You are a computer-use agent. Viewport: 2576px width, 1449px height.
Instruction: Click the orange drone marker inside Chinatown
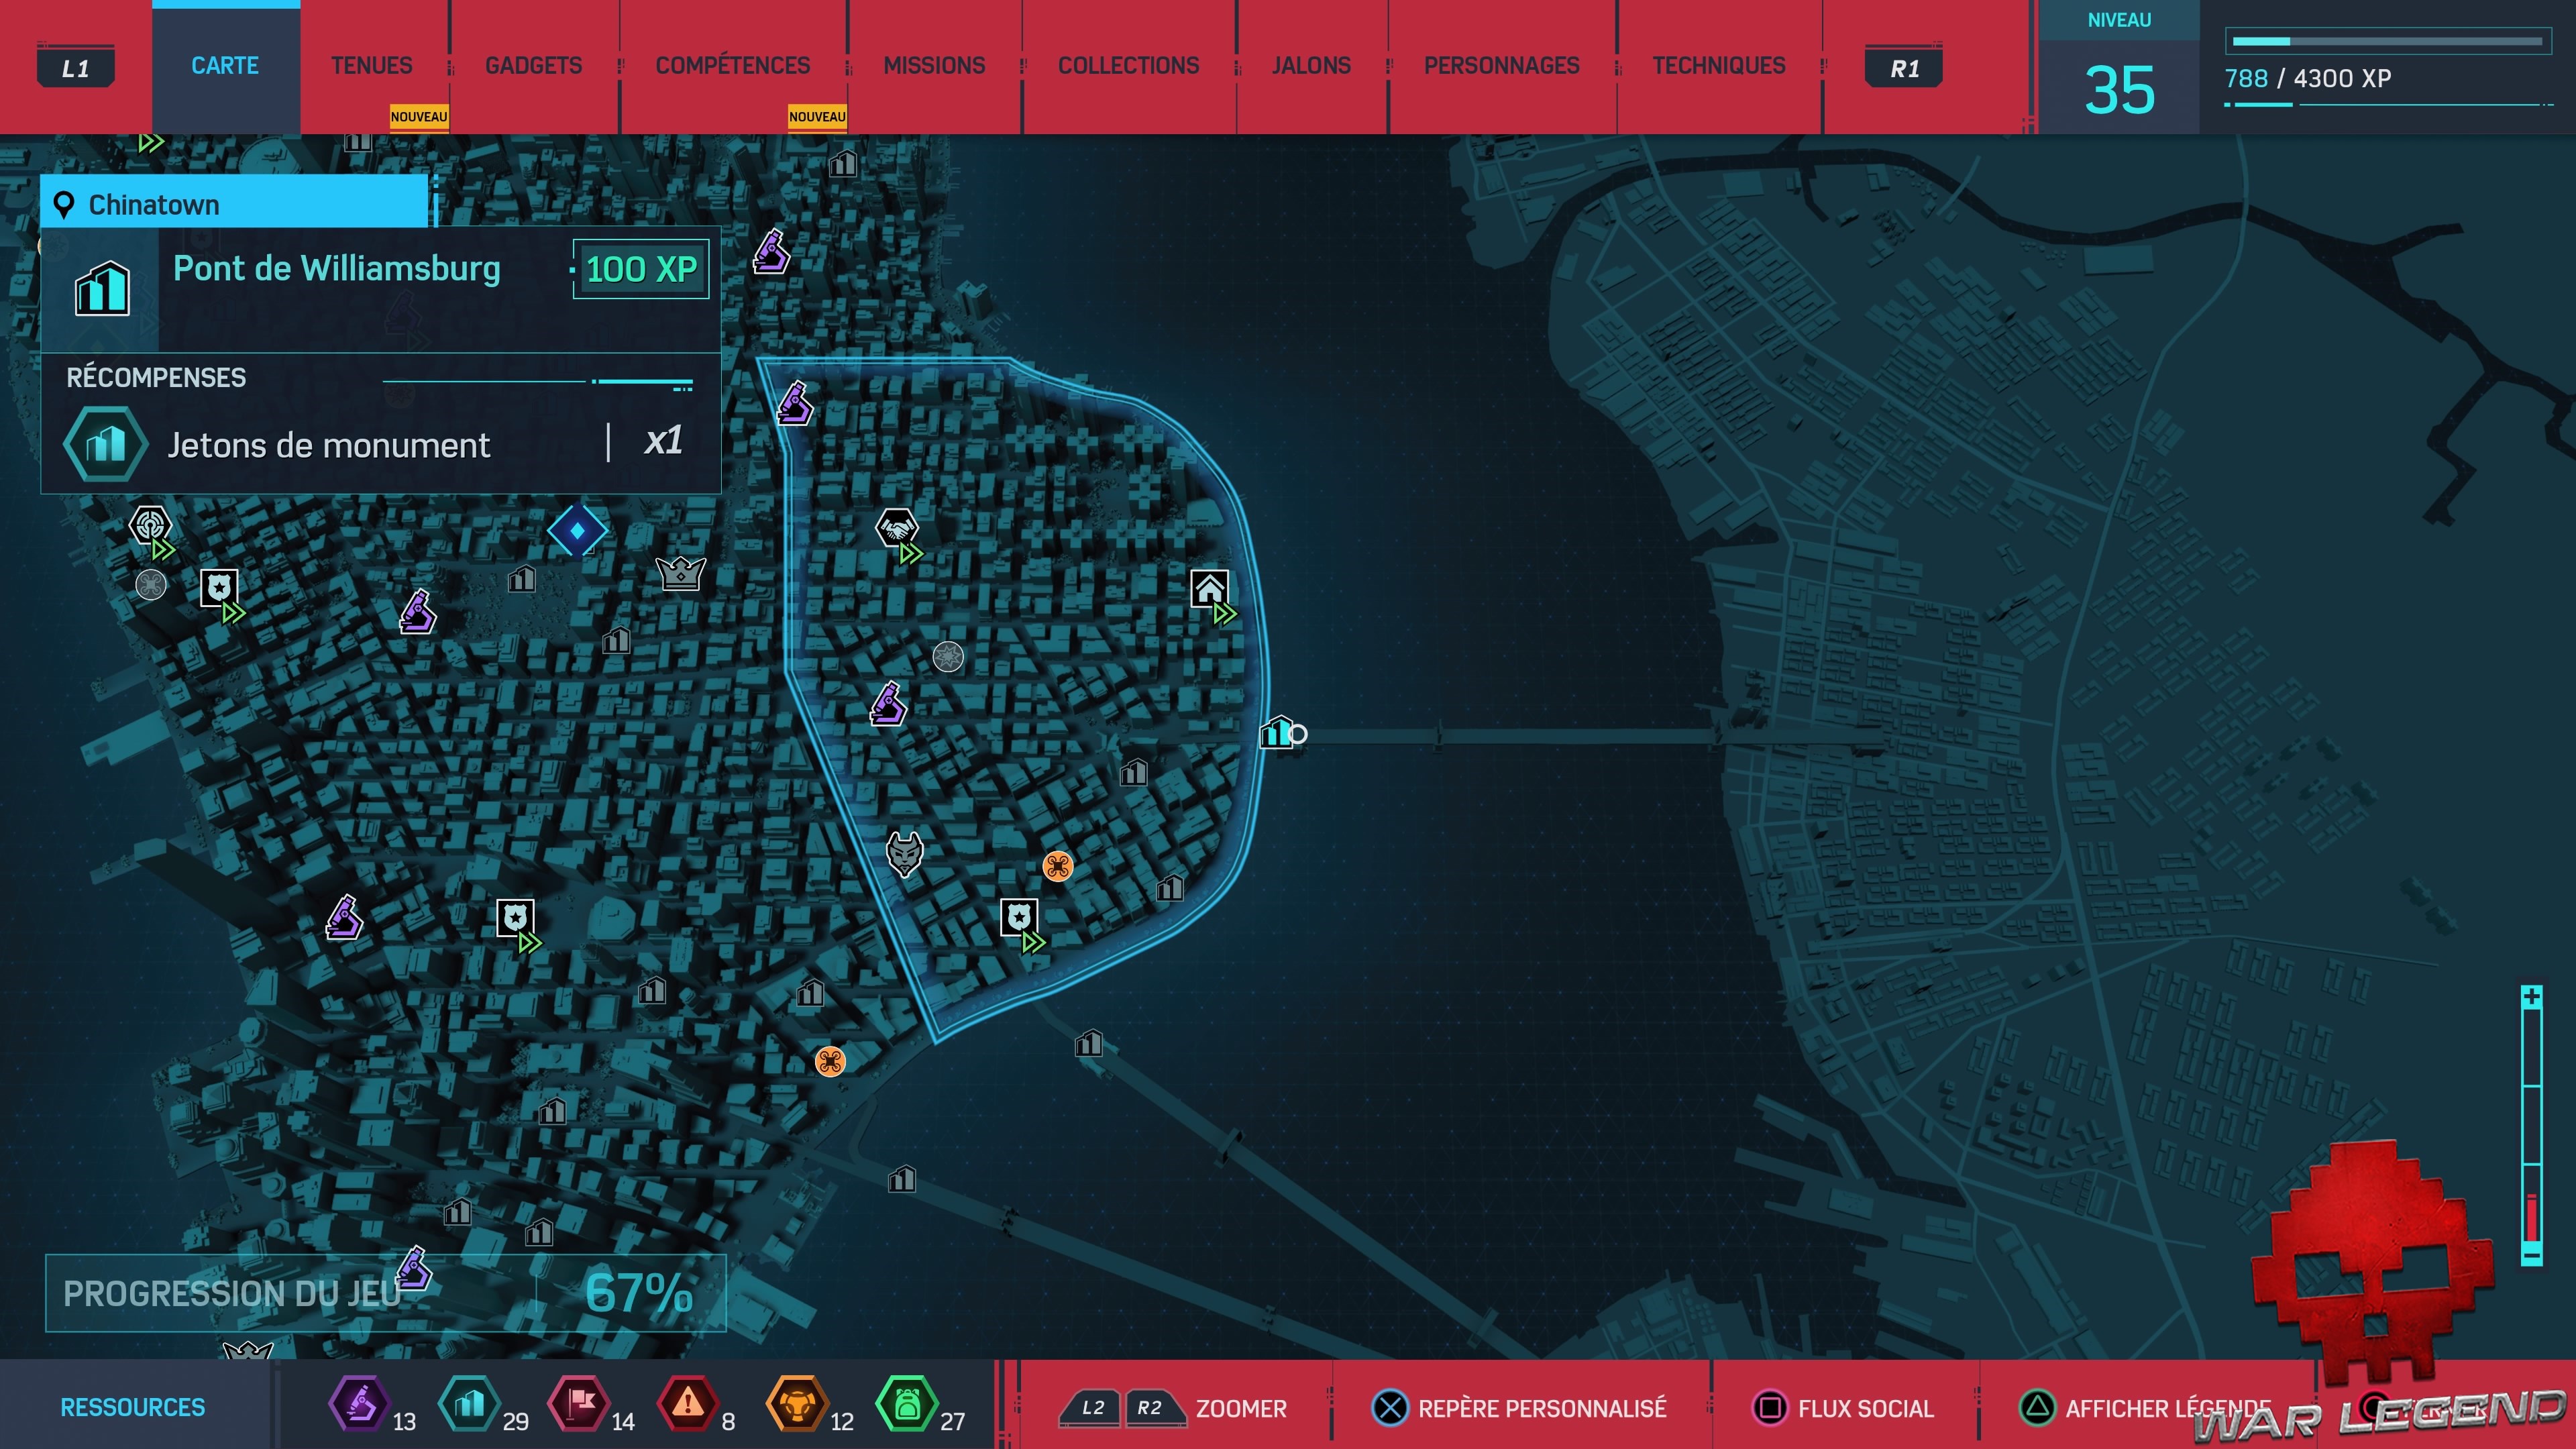(x=1057, y=866)
